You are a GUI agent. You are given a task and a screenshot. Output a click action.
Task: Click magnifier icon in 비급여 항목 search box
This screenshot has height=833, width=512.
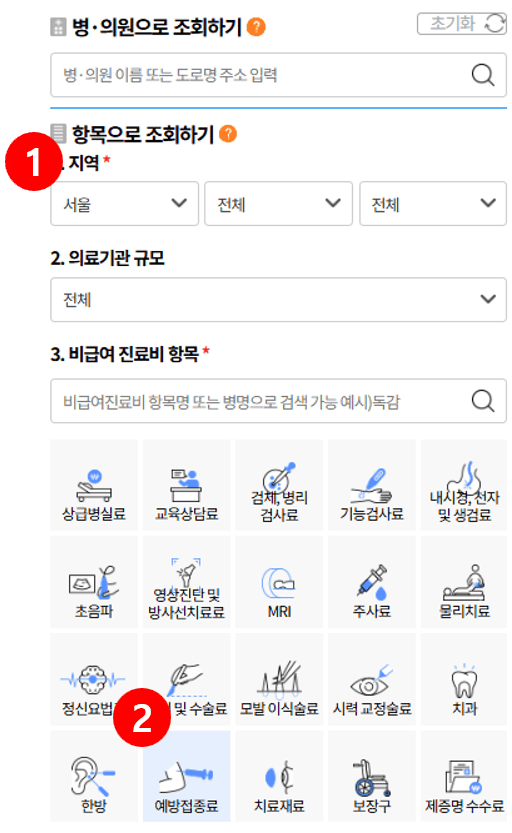(483, 401)
